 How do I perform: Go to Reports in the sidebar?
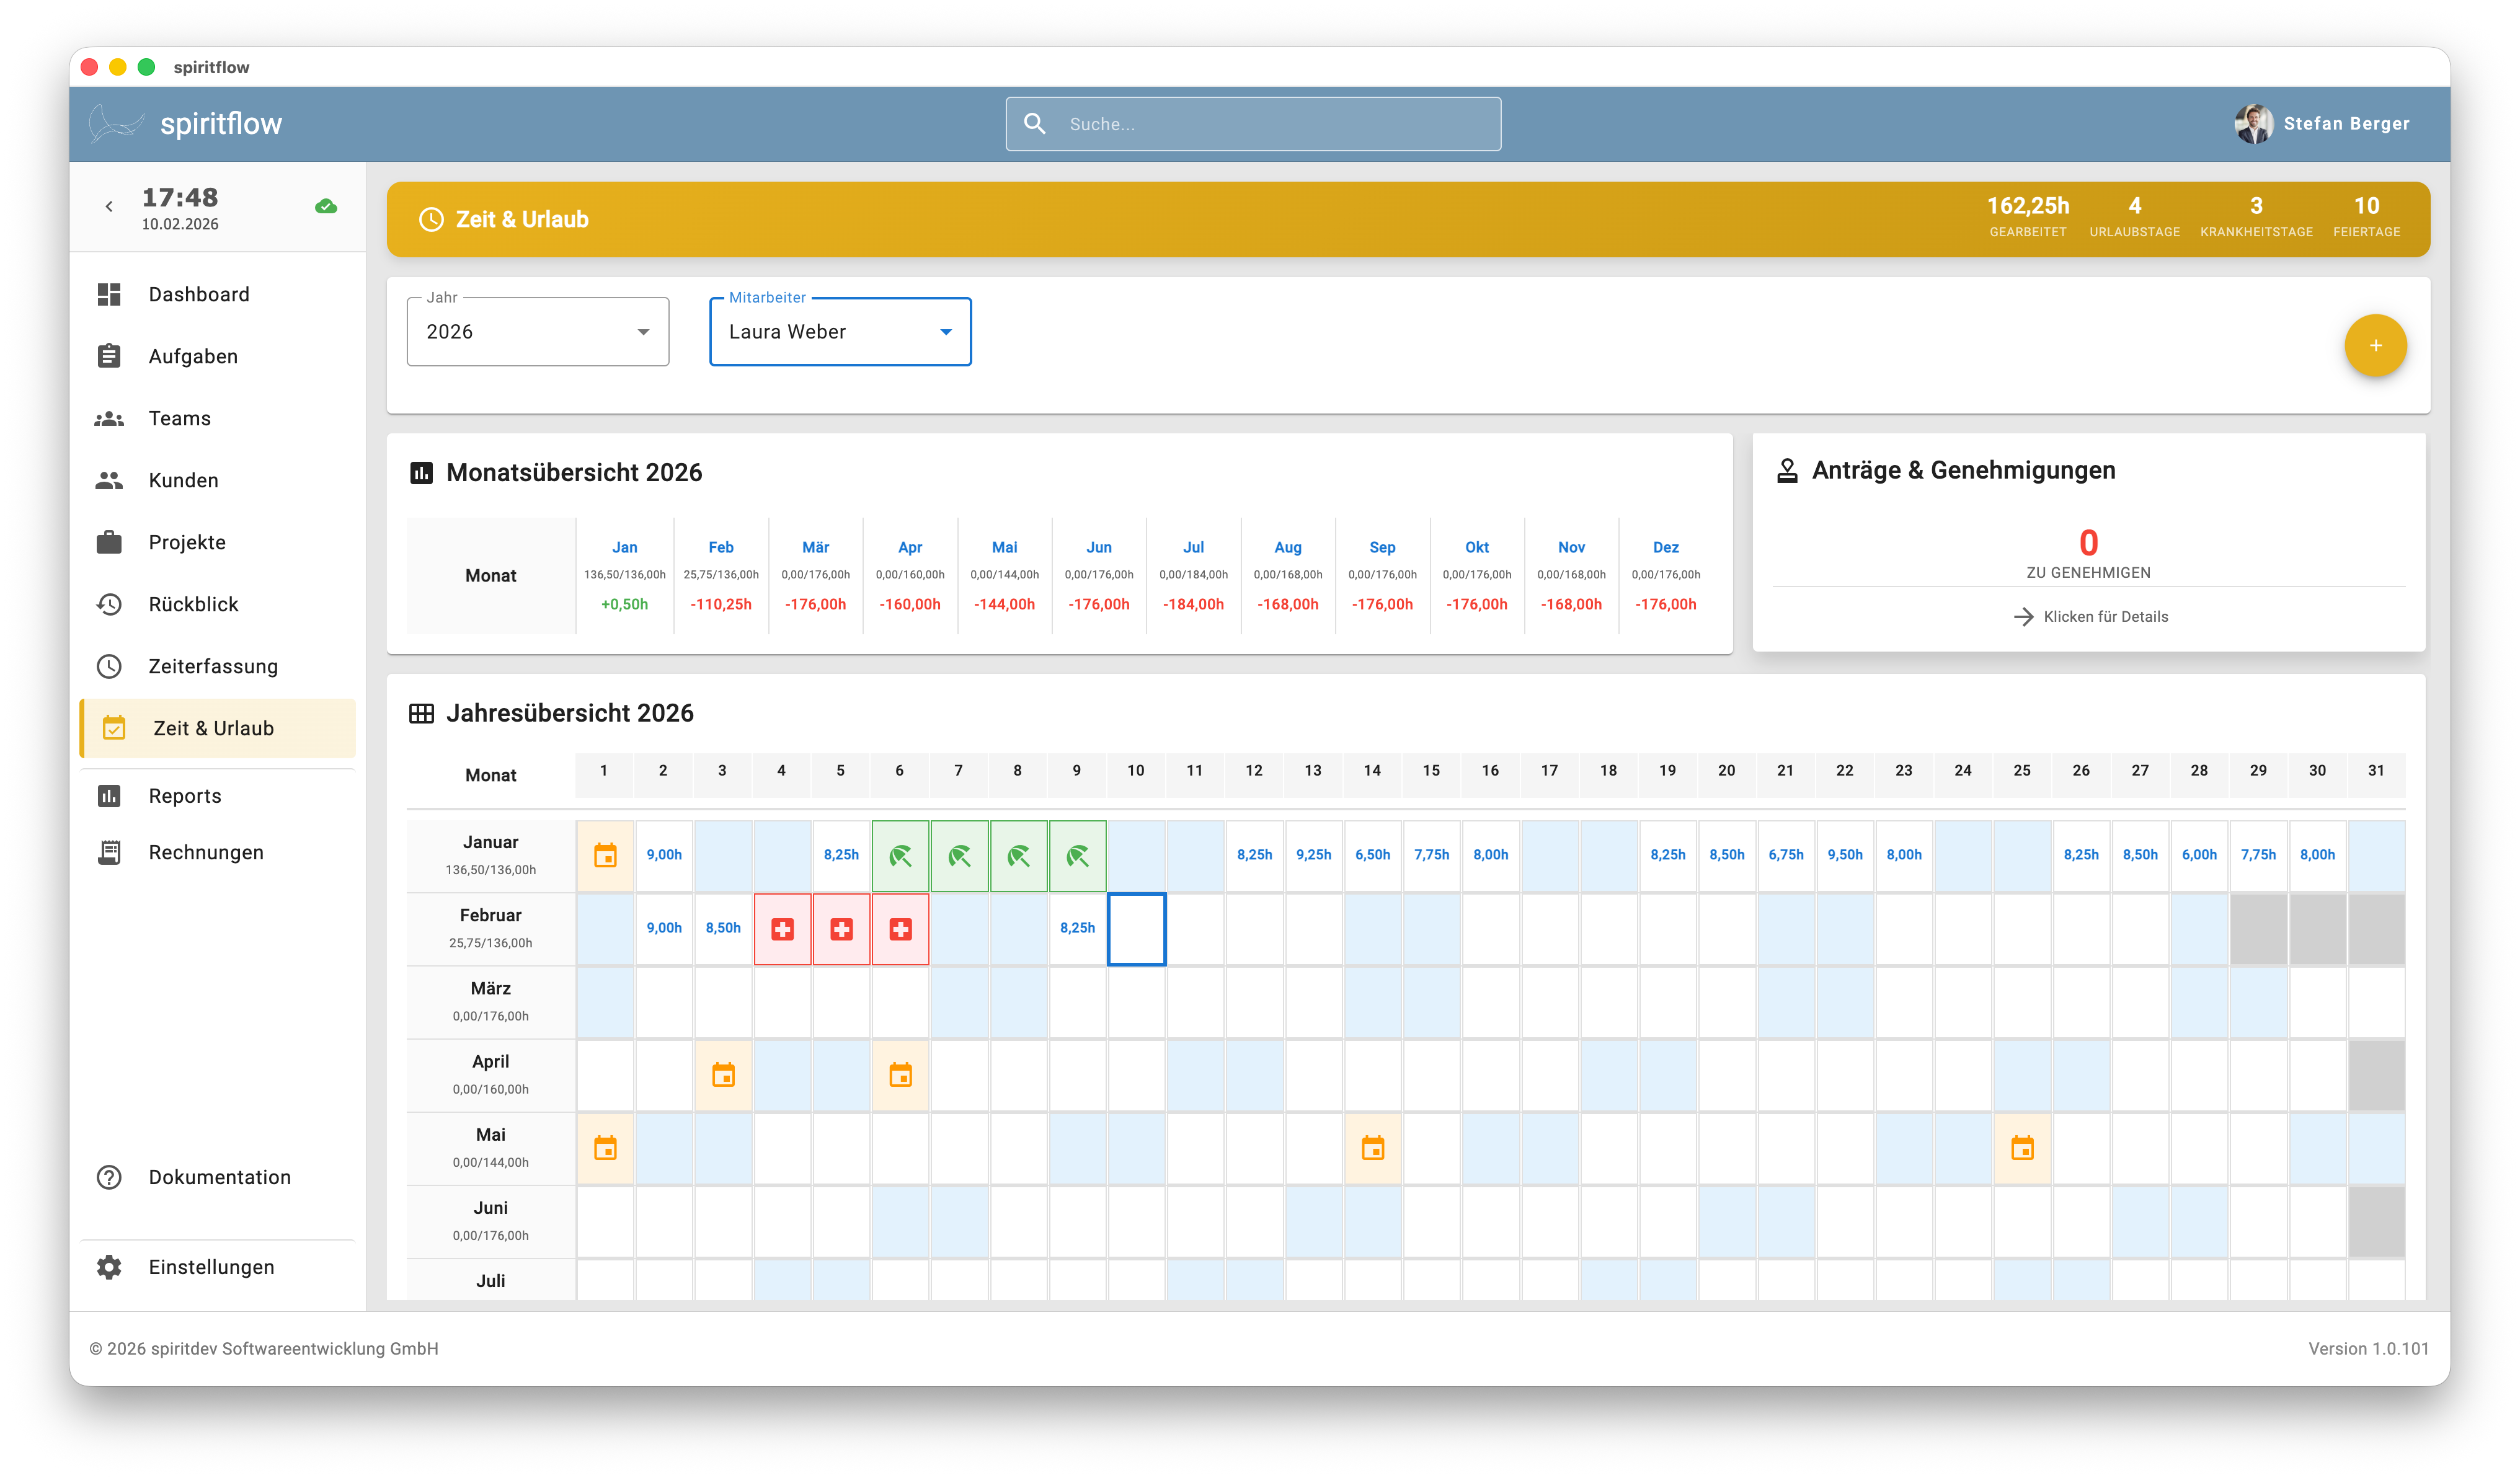[x=185, y=796]
